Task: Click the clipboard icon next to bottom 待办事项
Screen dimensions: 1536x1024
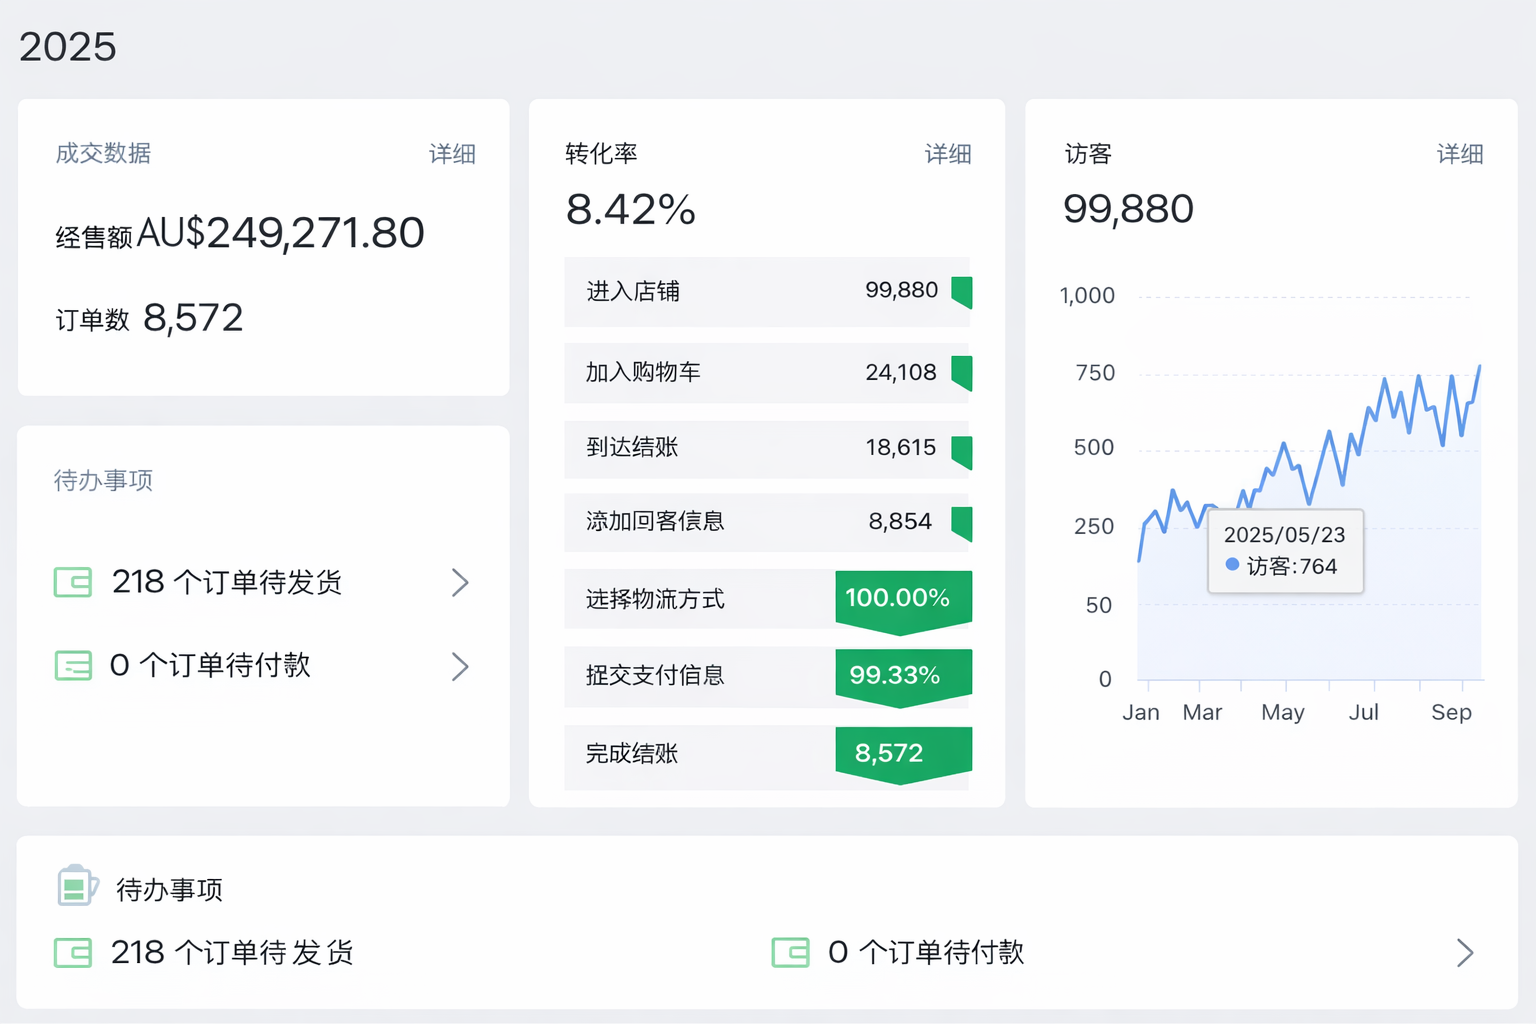Action: (77, 886)
